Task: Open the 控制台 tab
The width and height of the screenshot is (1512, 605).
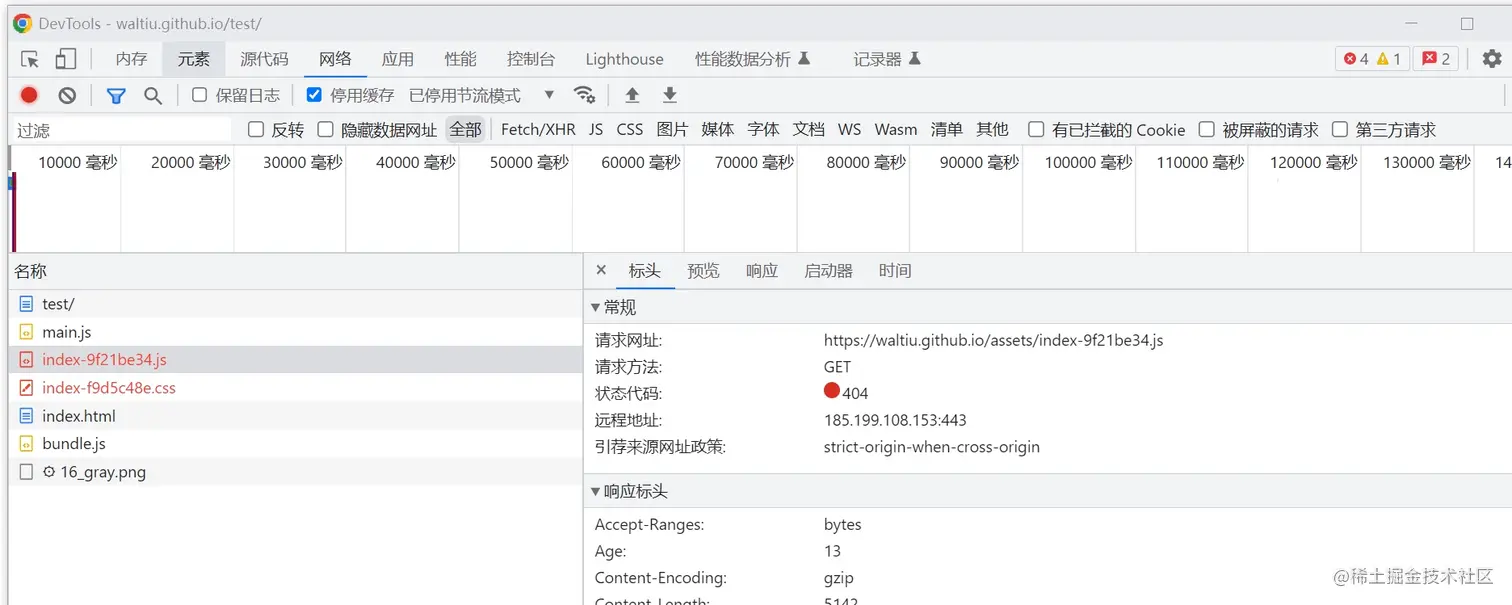Action: [531, 59]
